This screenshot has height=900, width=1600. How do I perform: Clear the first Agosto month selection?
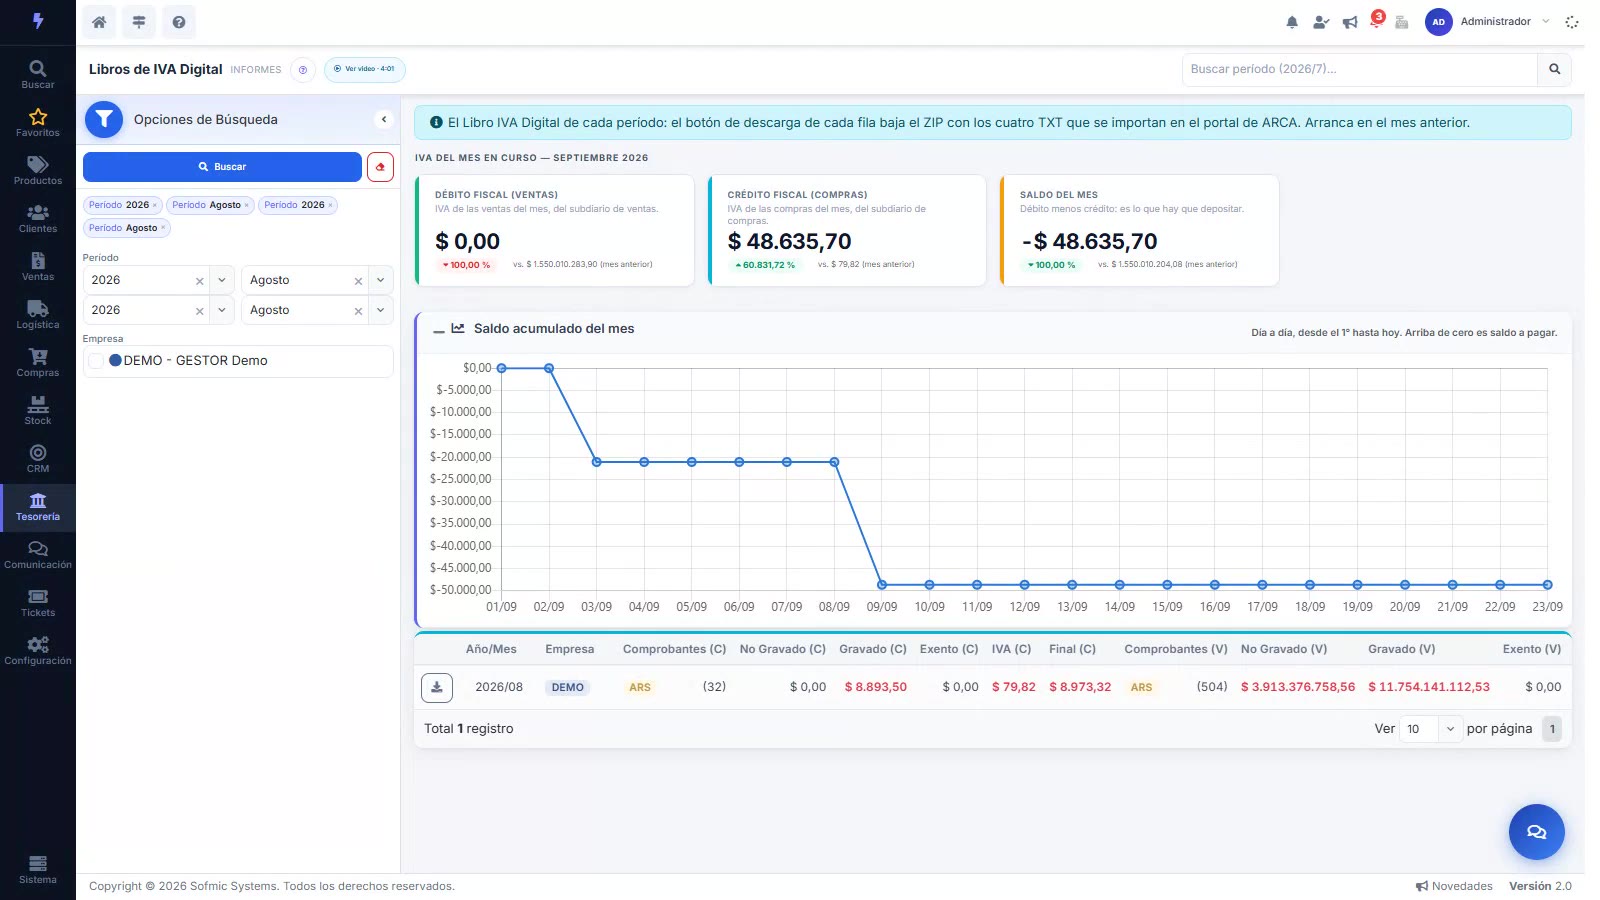pos(358,281)
